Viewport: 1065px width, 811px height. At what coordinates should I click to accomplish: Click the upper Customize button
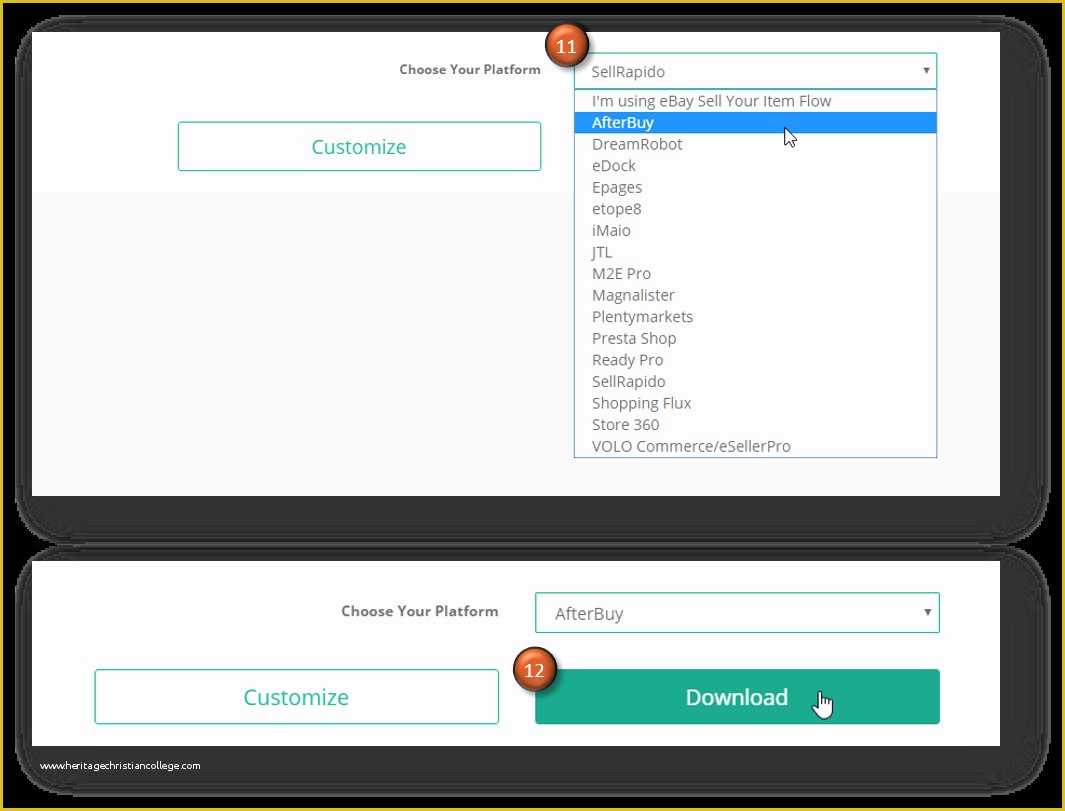[359, 147]
